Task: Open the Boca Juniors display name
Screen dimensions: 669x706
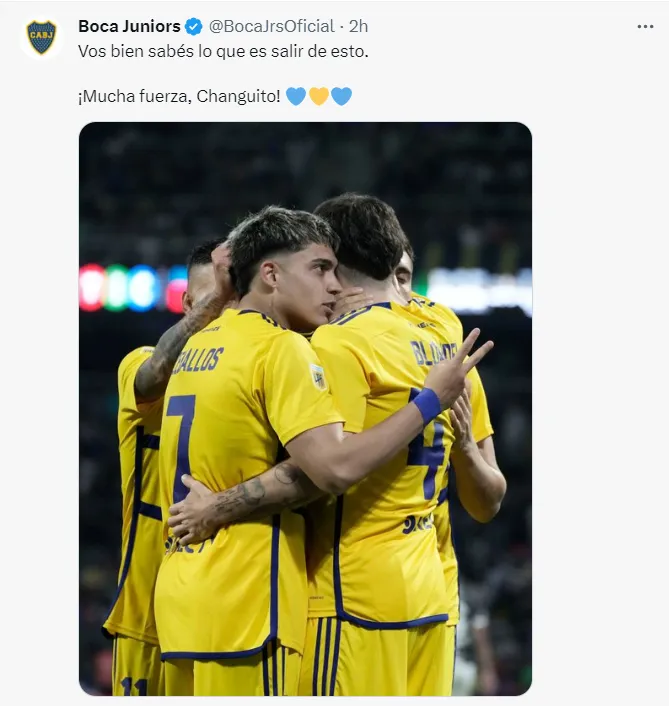Action: [129, 26]
